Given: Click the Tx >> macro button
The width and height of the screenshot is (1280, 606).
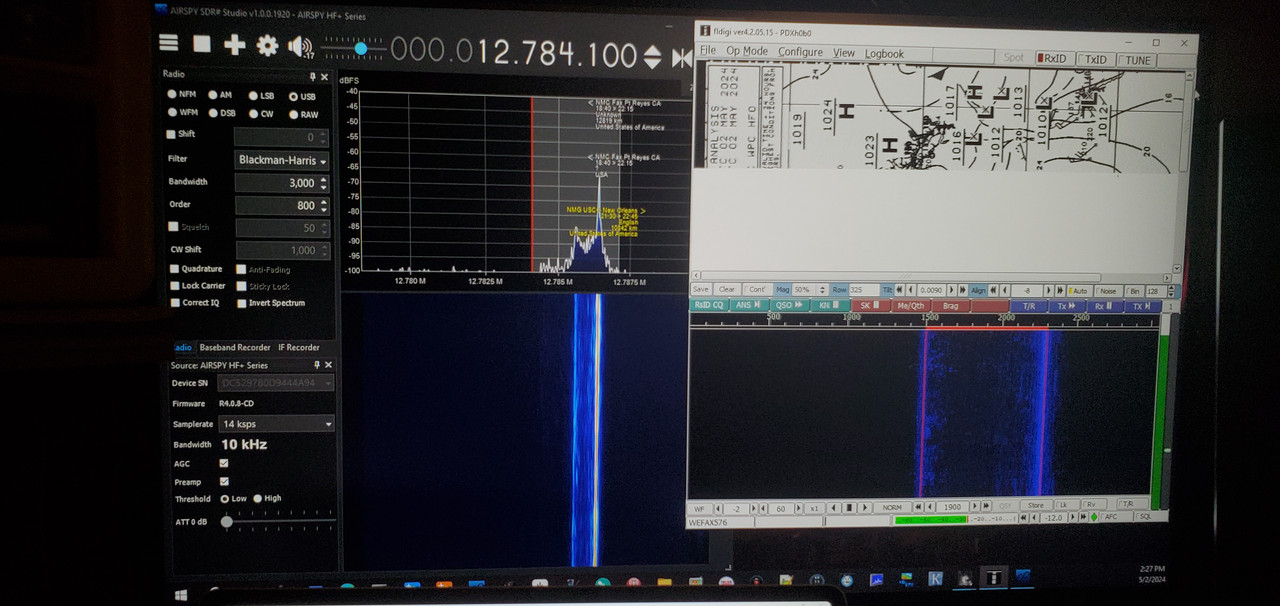Looking at the screenshot, I should tap(1067, 306).
